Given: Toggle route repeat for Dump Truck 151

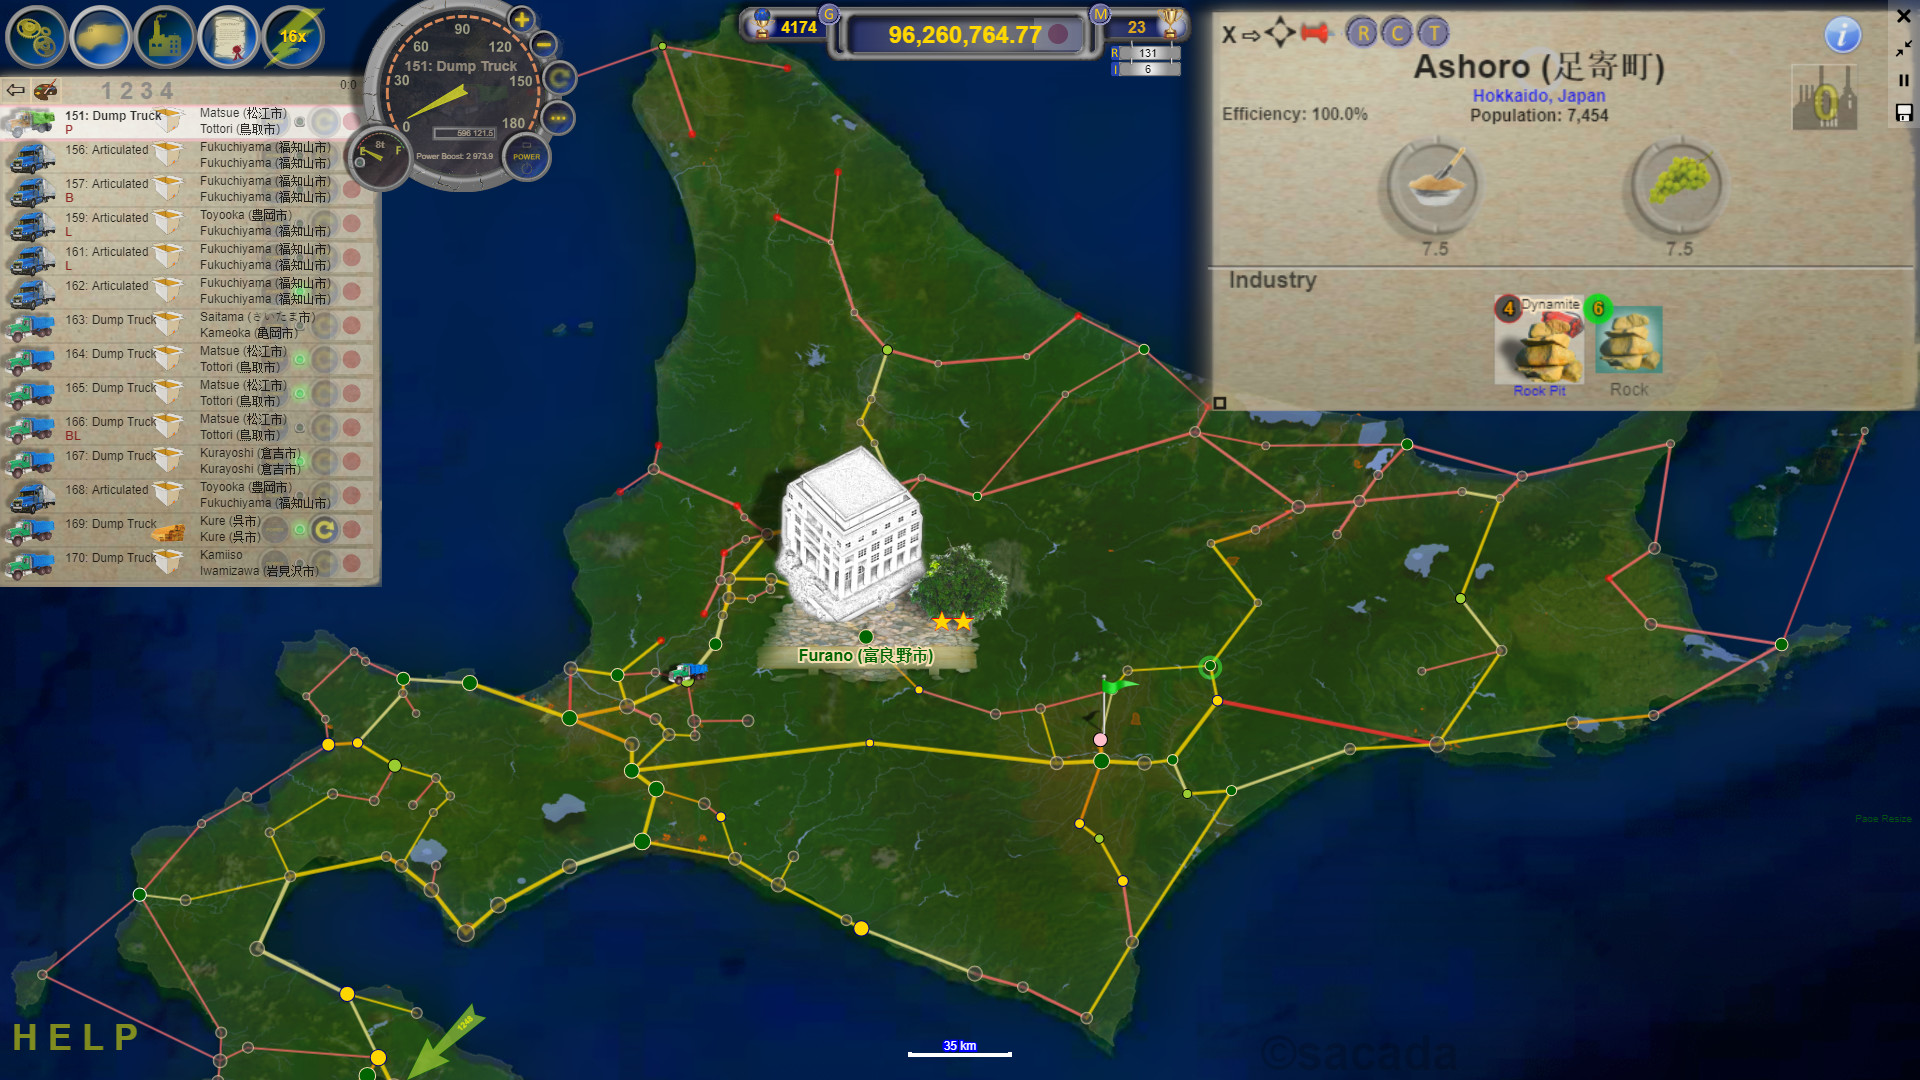Looking at the screenshot, I should 325,121.
